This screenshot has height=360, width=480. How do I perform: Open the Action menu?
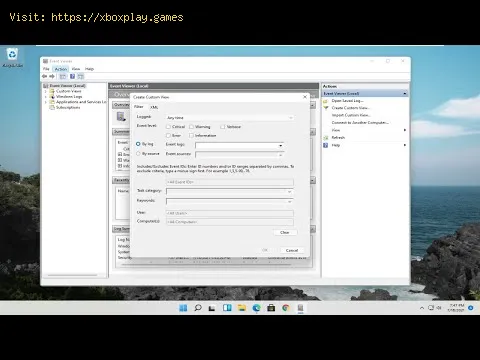click(61, 69)
